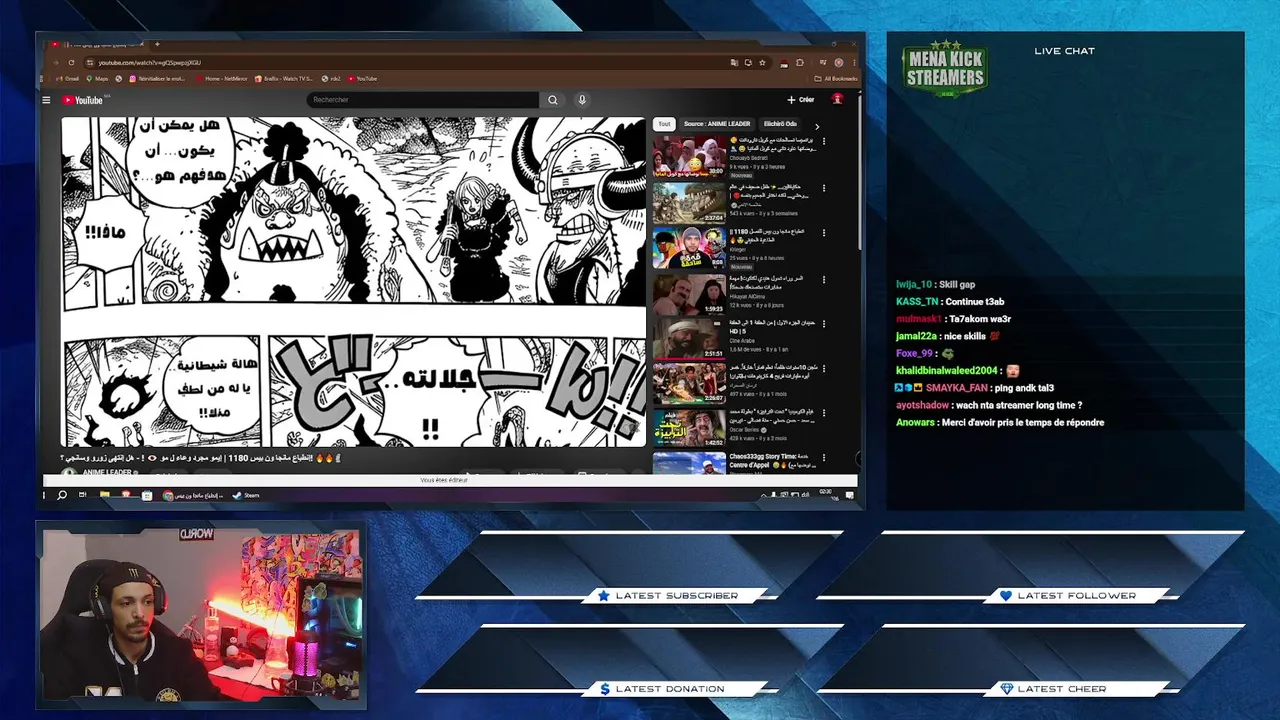Click KASS_TN username in live chat

917,302
